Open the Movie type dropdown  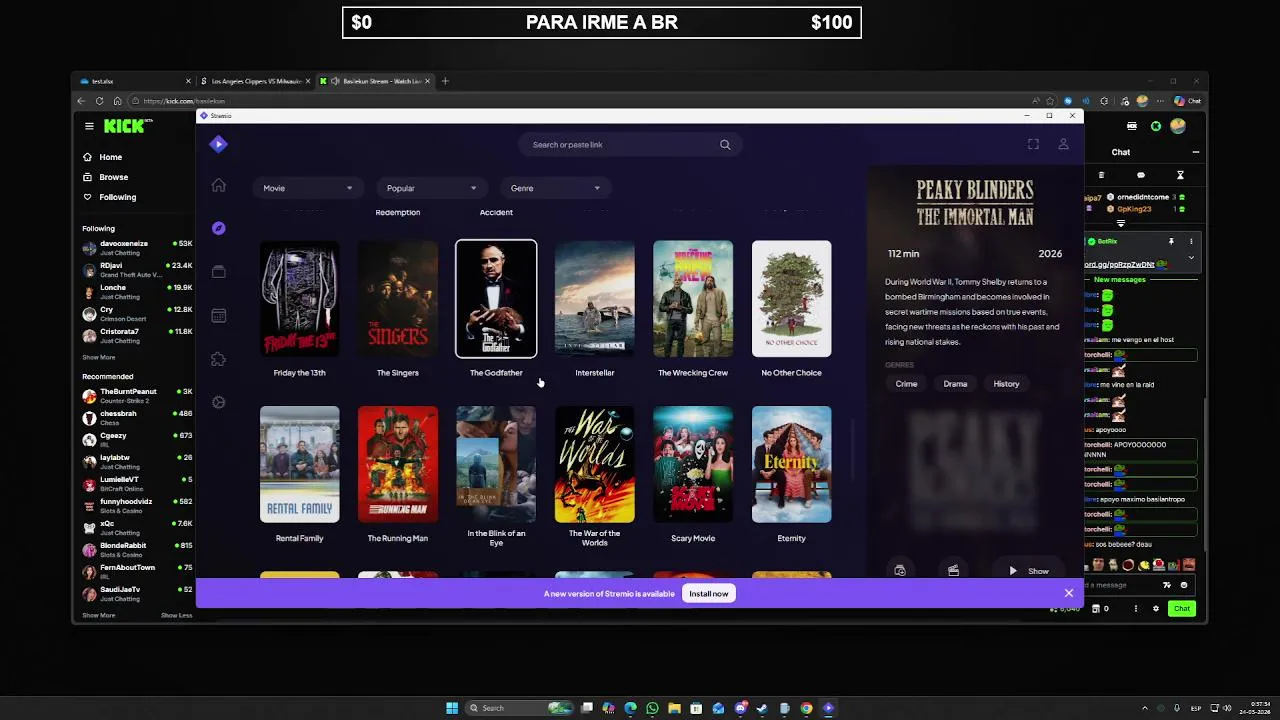[x=308, y=188]
